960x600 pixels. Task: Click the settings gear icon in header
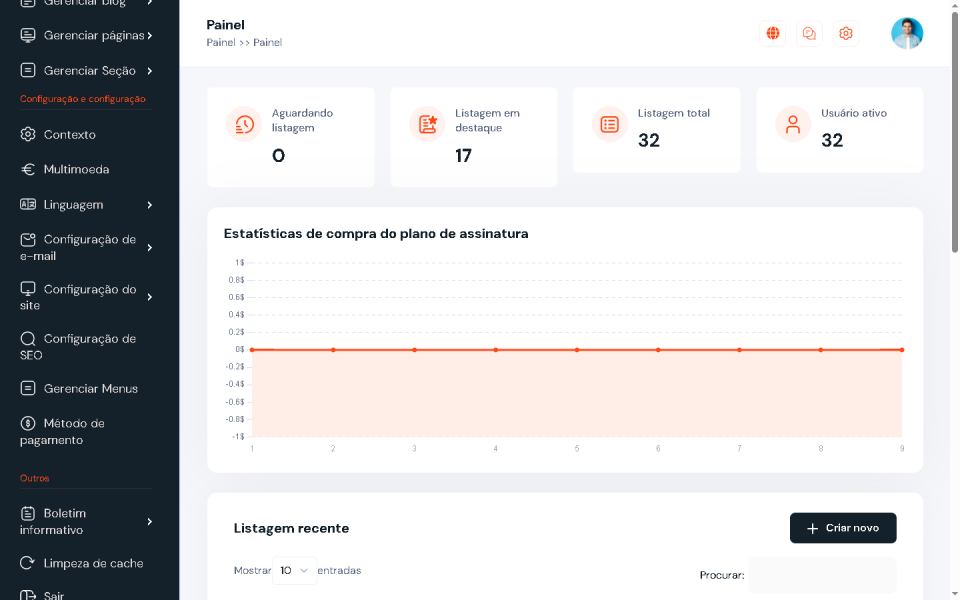tap(846, 34)
